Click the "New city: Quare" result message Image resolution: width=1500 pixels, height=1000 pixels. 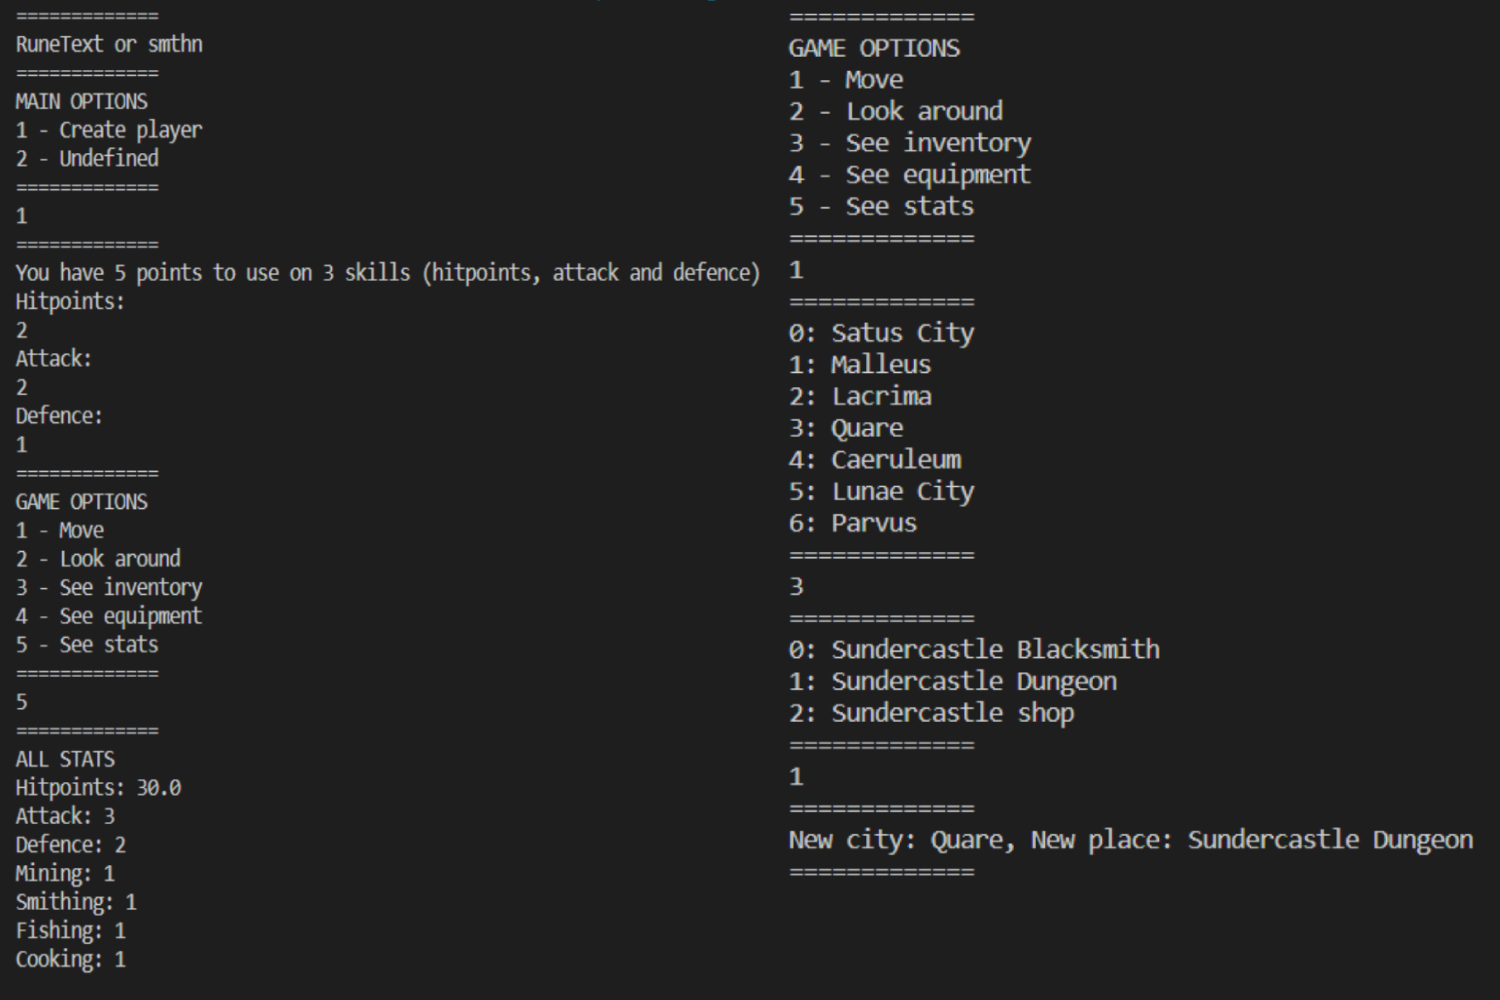point(1130,840)
